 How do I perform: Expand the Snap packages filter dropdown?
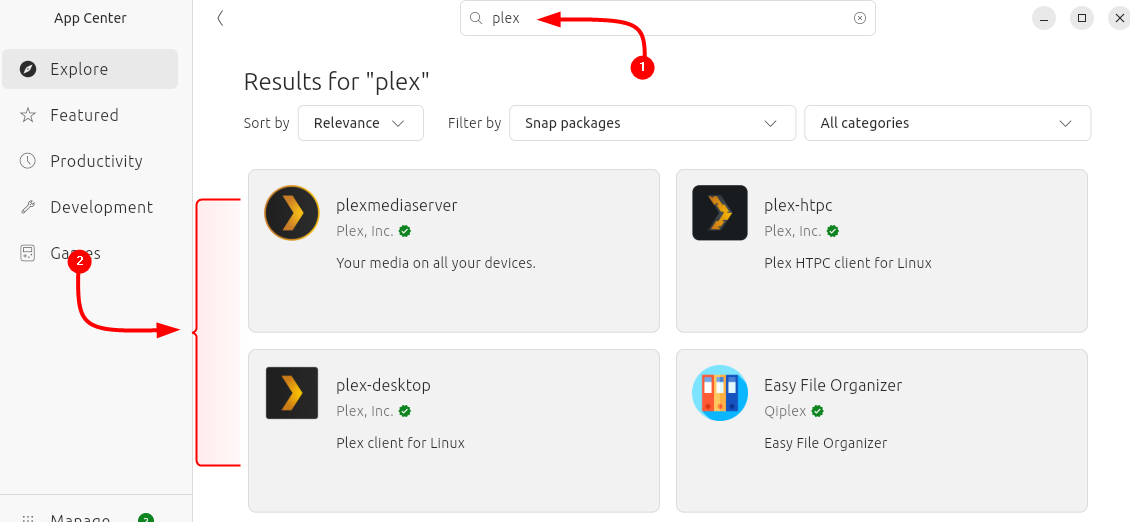point(652,123)
